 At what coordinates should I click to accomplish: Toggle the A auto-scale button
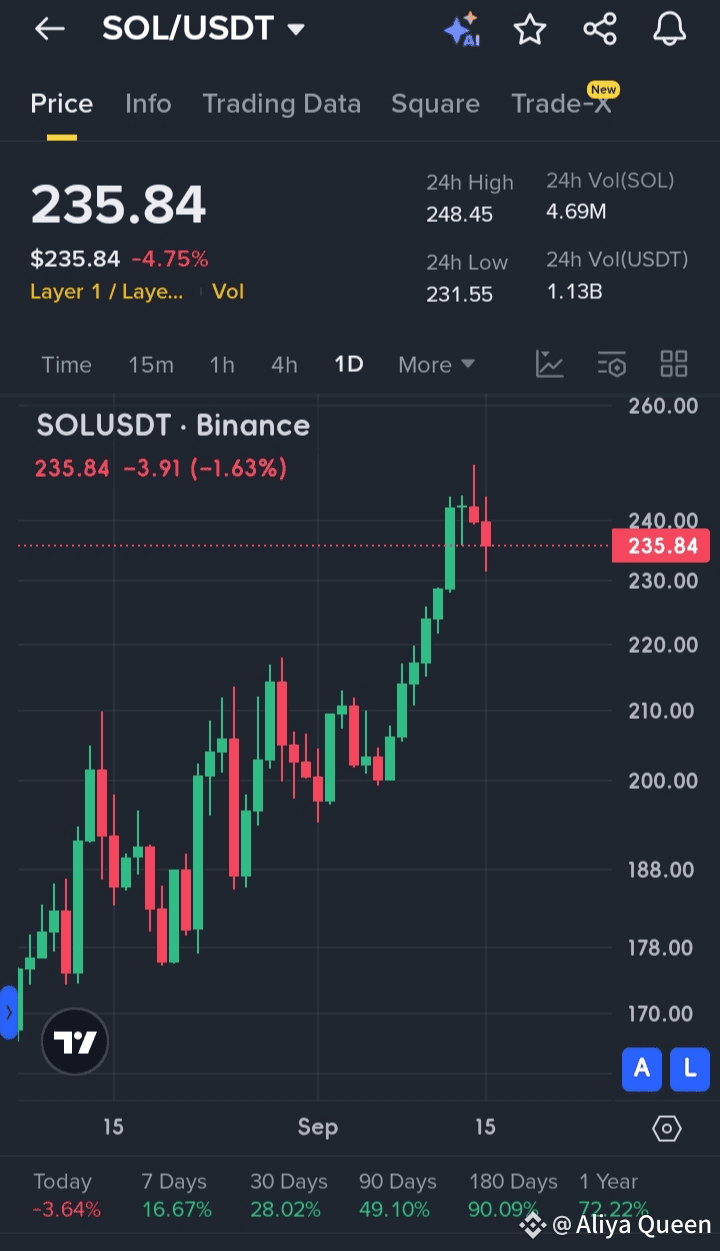[x=642, y=1069]
